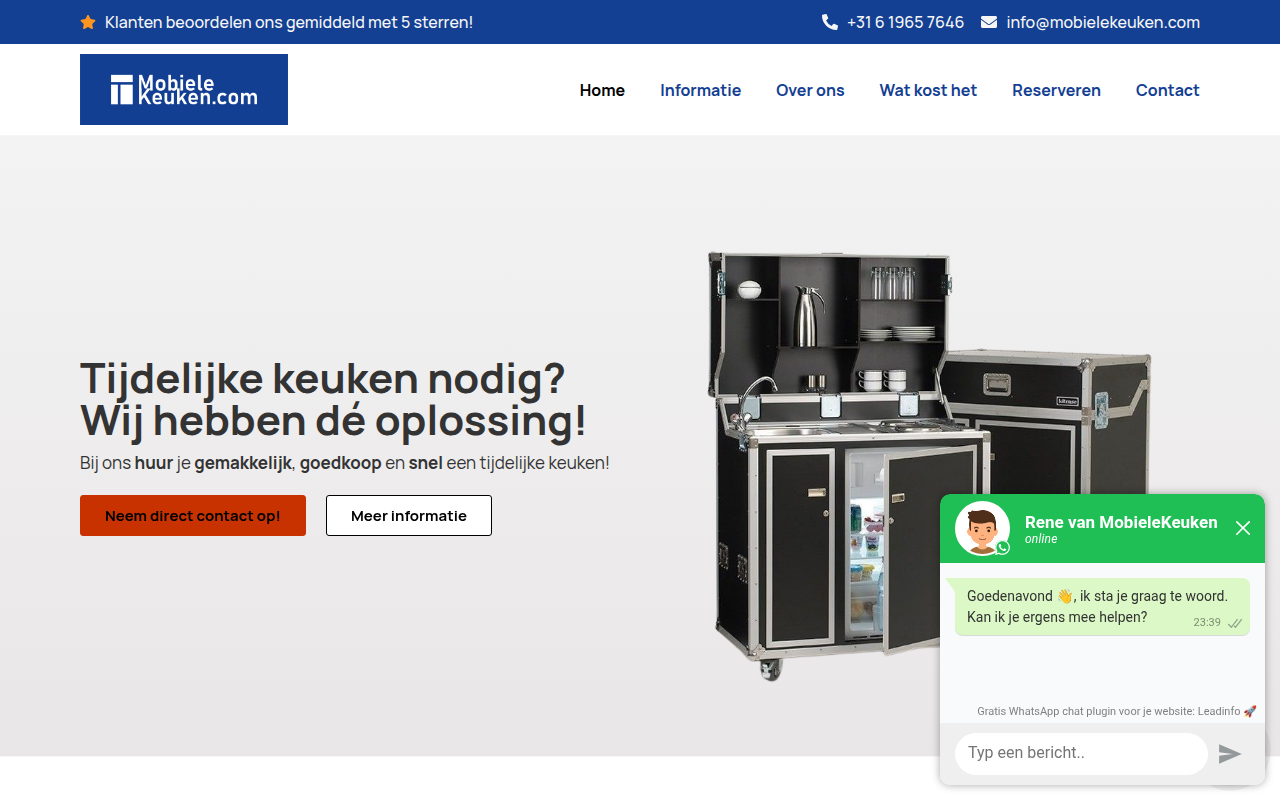This screenshot has width=1280, height=800.
Task: Go to the Over ons page
Action: (810, 90)
